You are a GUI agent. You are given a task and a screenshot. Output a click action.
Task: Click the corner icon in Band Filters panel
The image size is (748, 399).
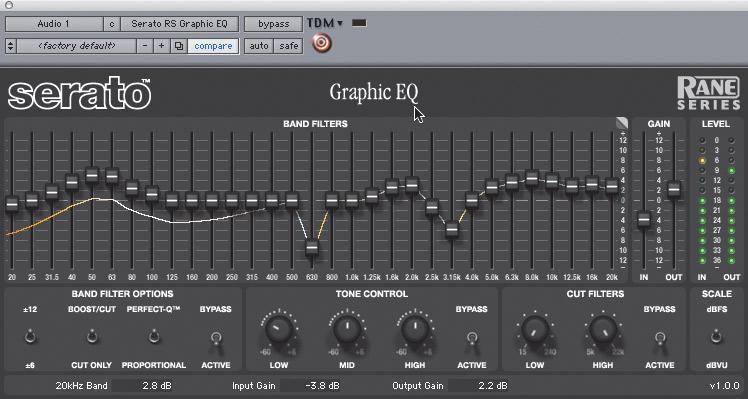click(622, 123)
